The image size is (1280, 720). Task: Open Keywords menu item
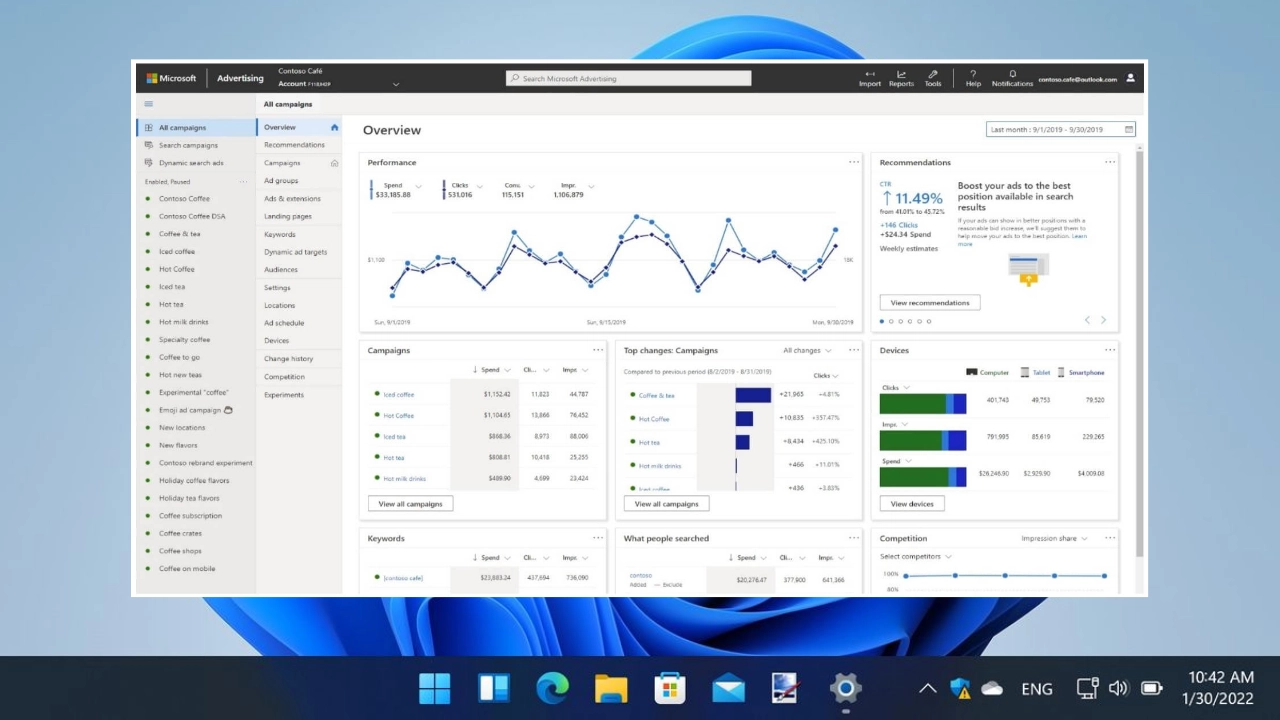tap(280, 234)
